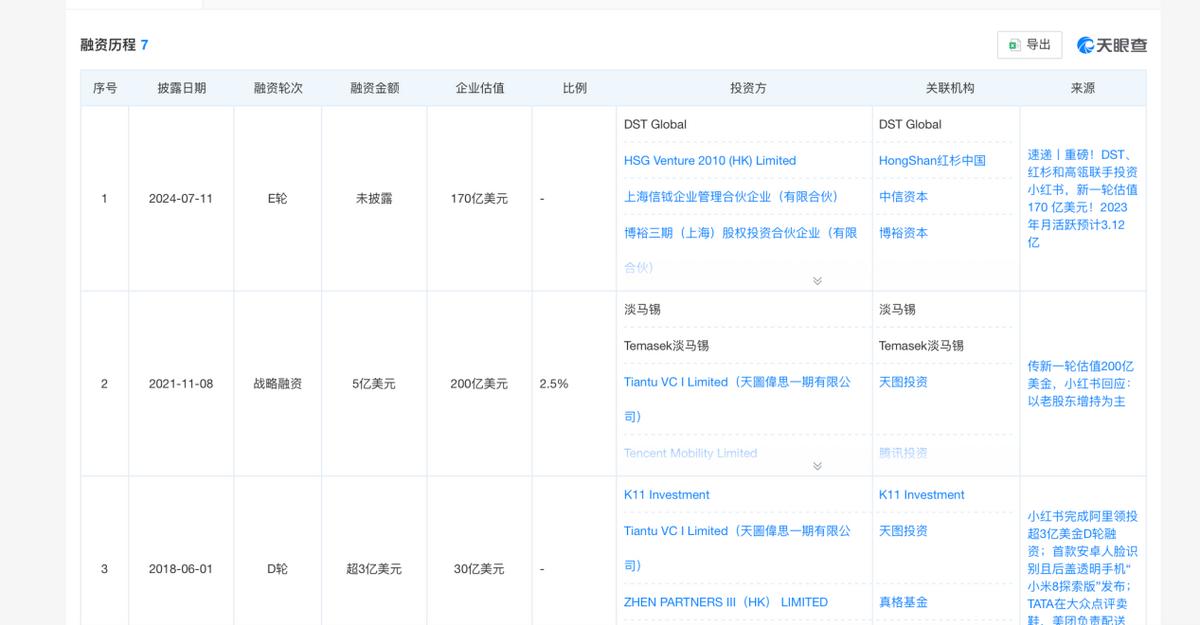Open ZHEN PARTNERS III (HK) LIMITED link
This screenshot has height=625, width=1200.
click(726, 602)
